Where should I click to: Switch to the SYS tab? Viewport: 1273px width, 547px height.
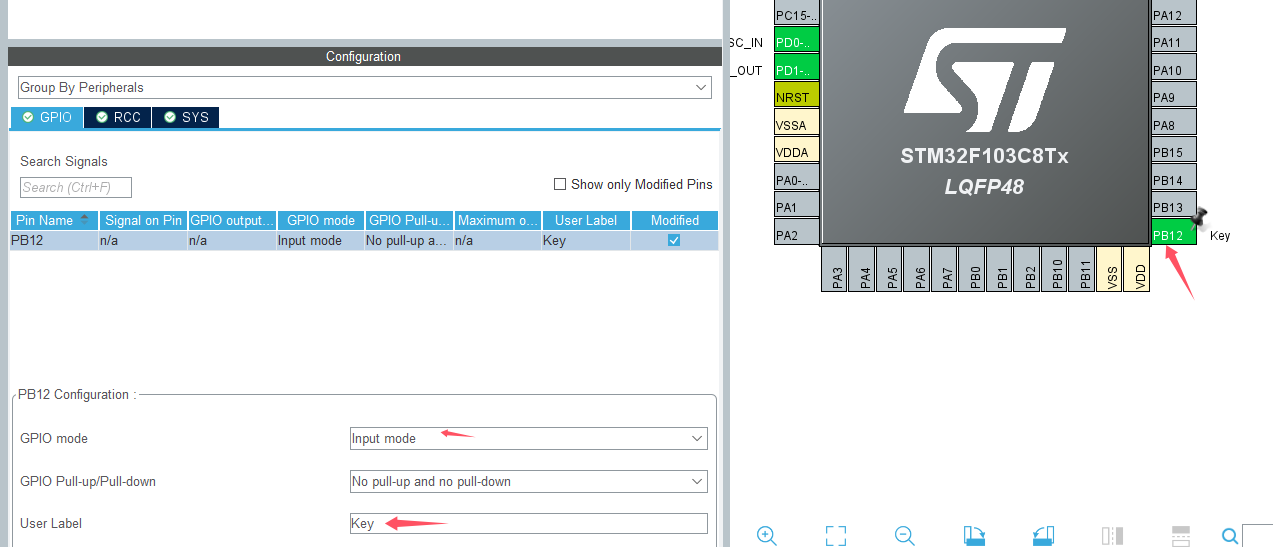tap(186, 117)
